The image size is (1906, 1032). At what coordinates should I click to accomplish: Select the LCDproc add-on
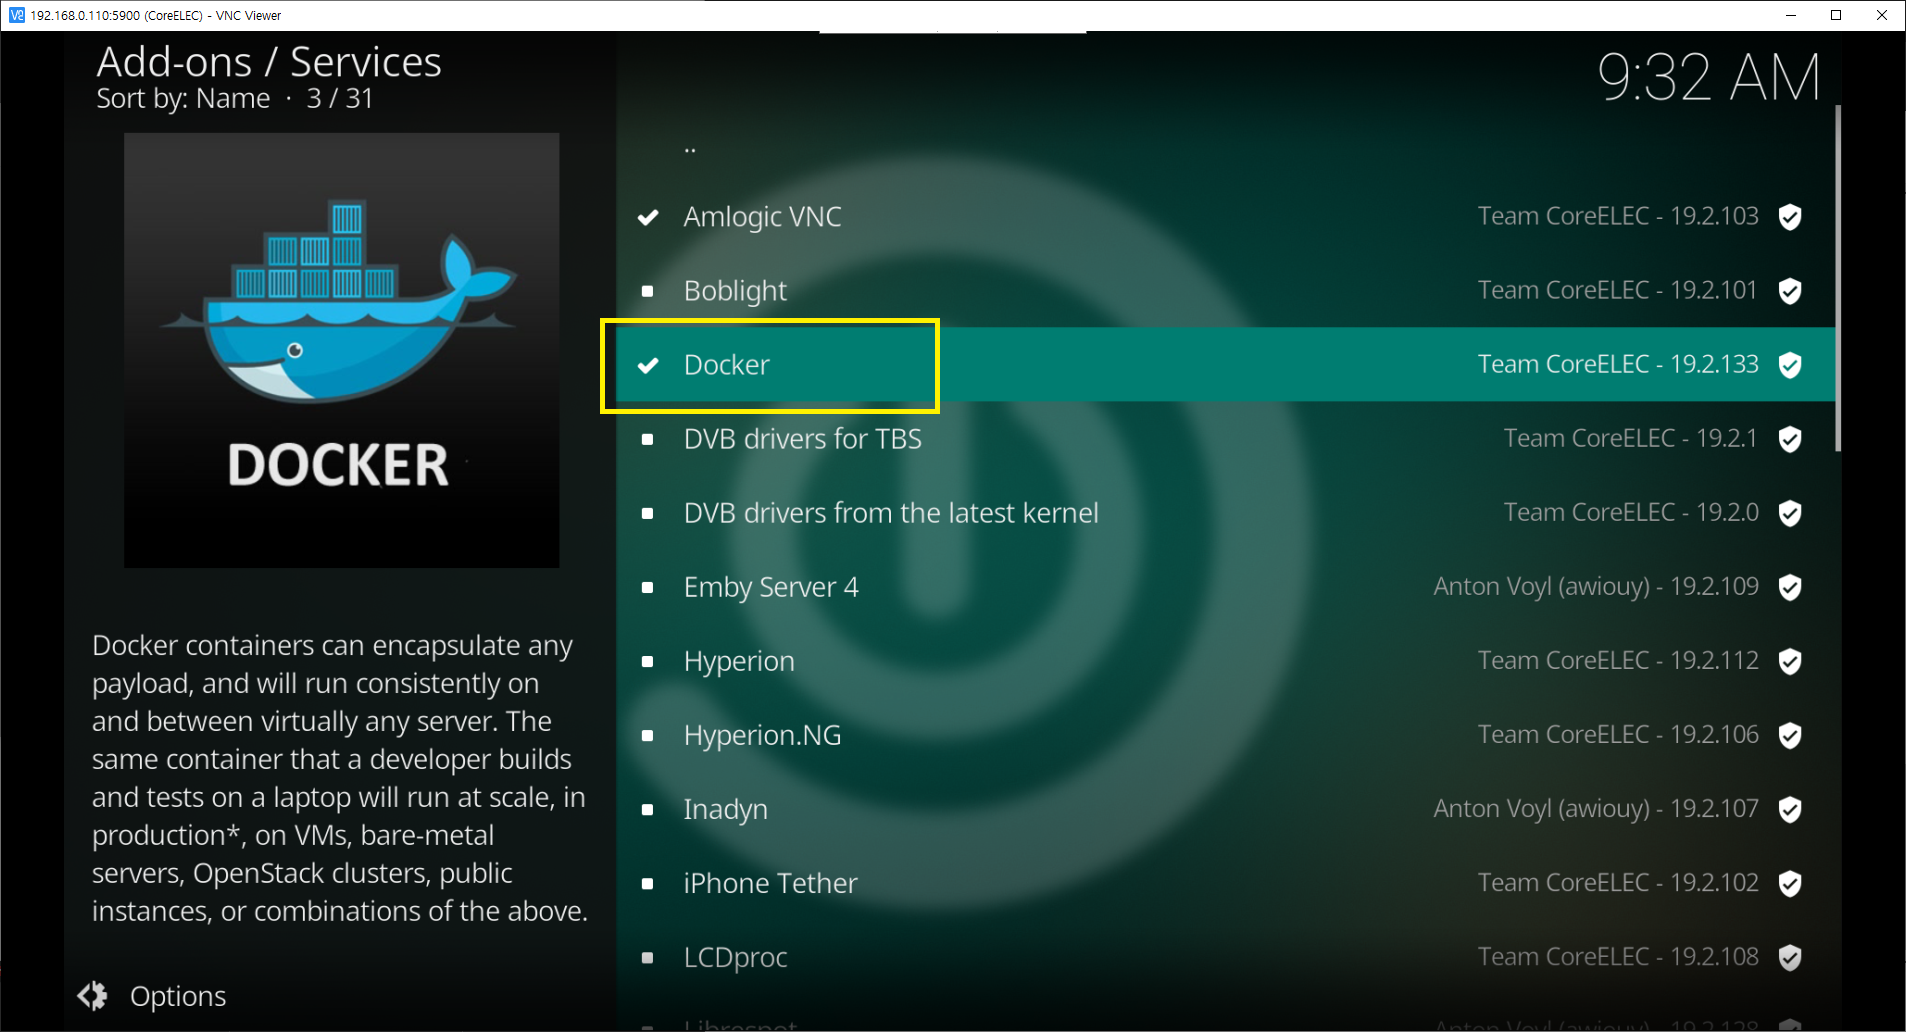[x=1226, y=957]
